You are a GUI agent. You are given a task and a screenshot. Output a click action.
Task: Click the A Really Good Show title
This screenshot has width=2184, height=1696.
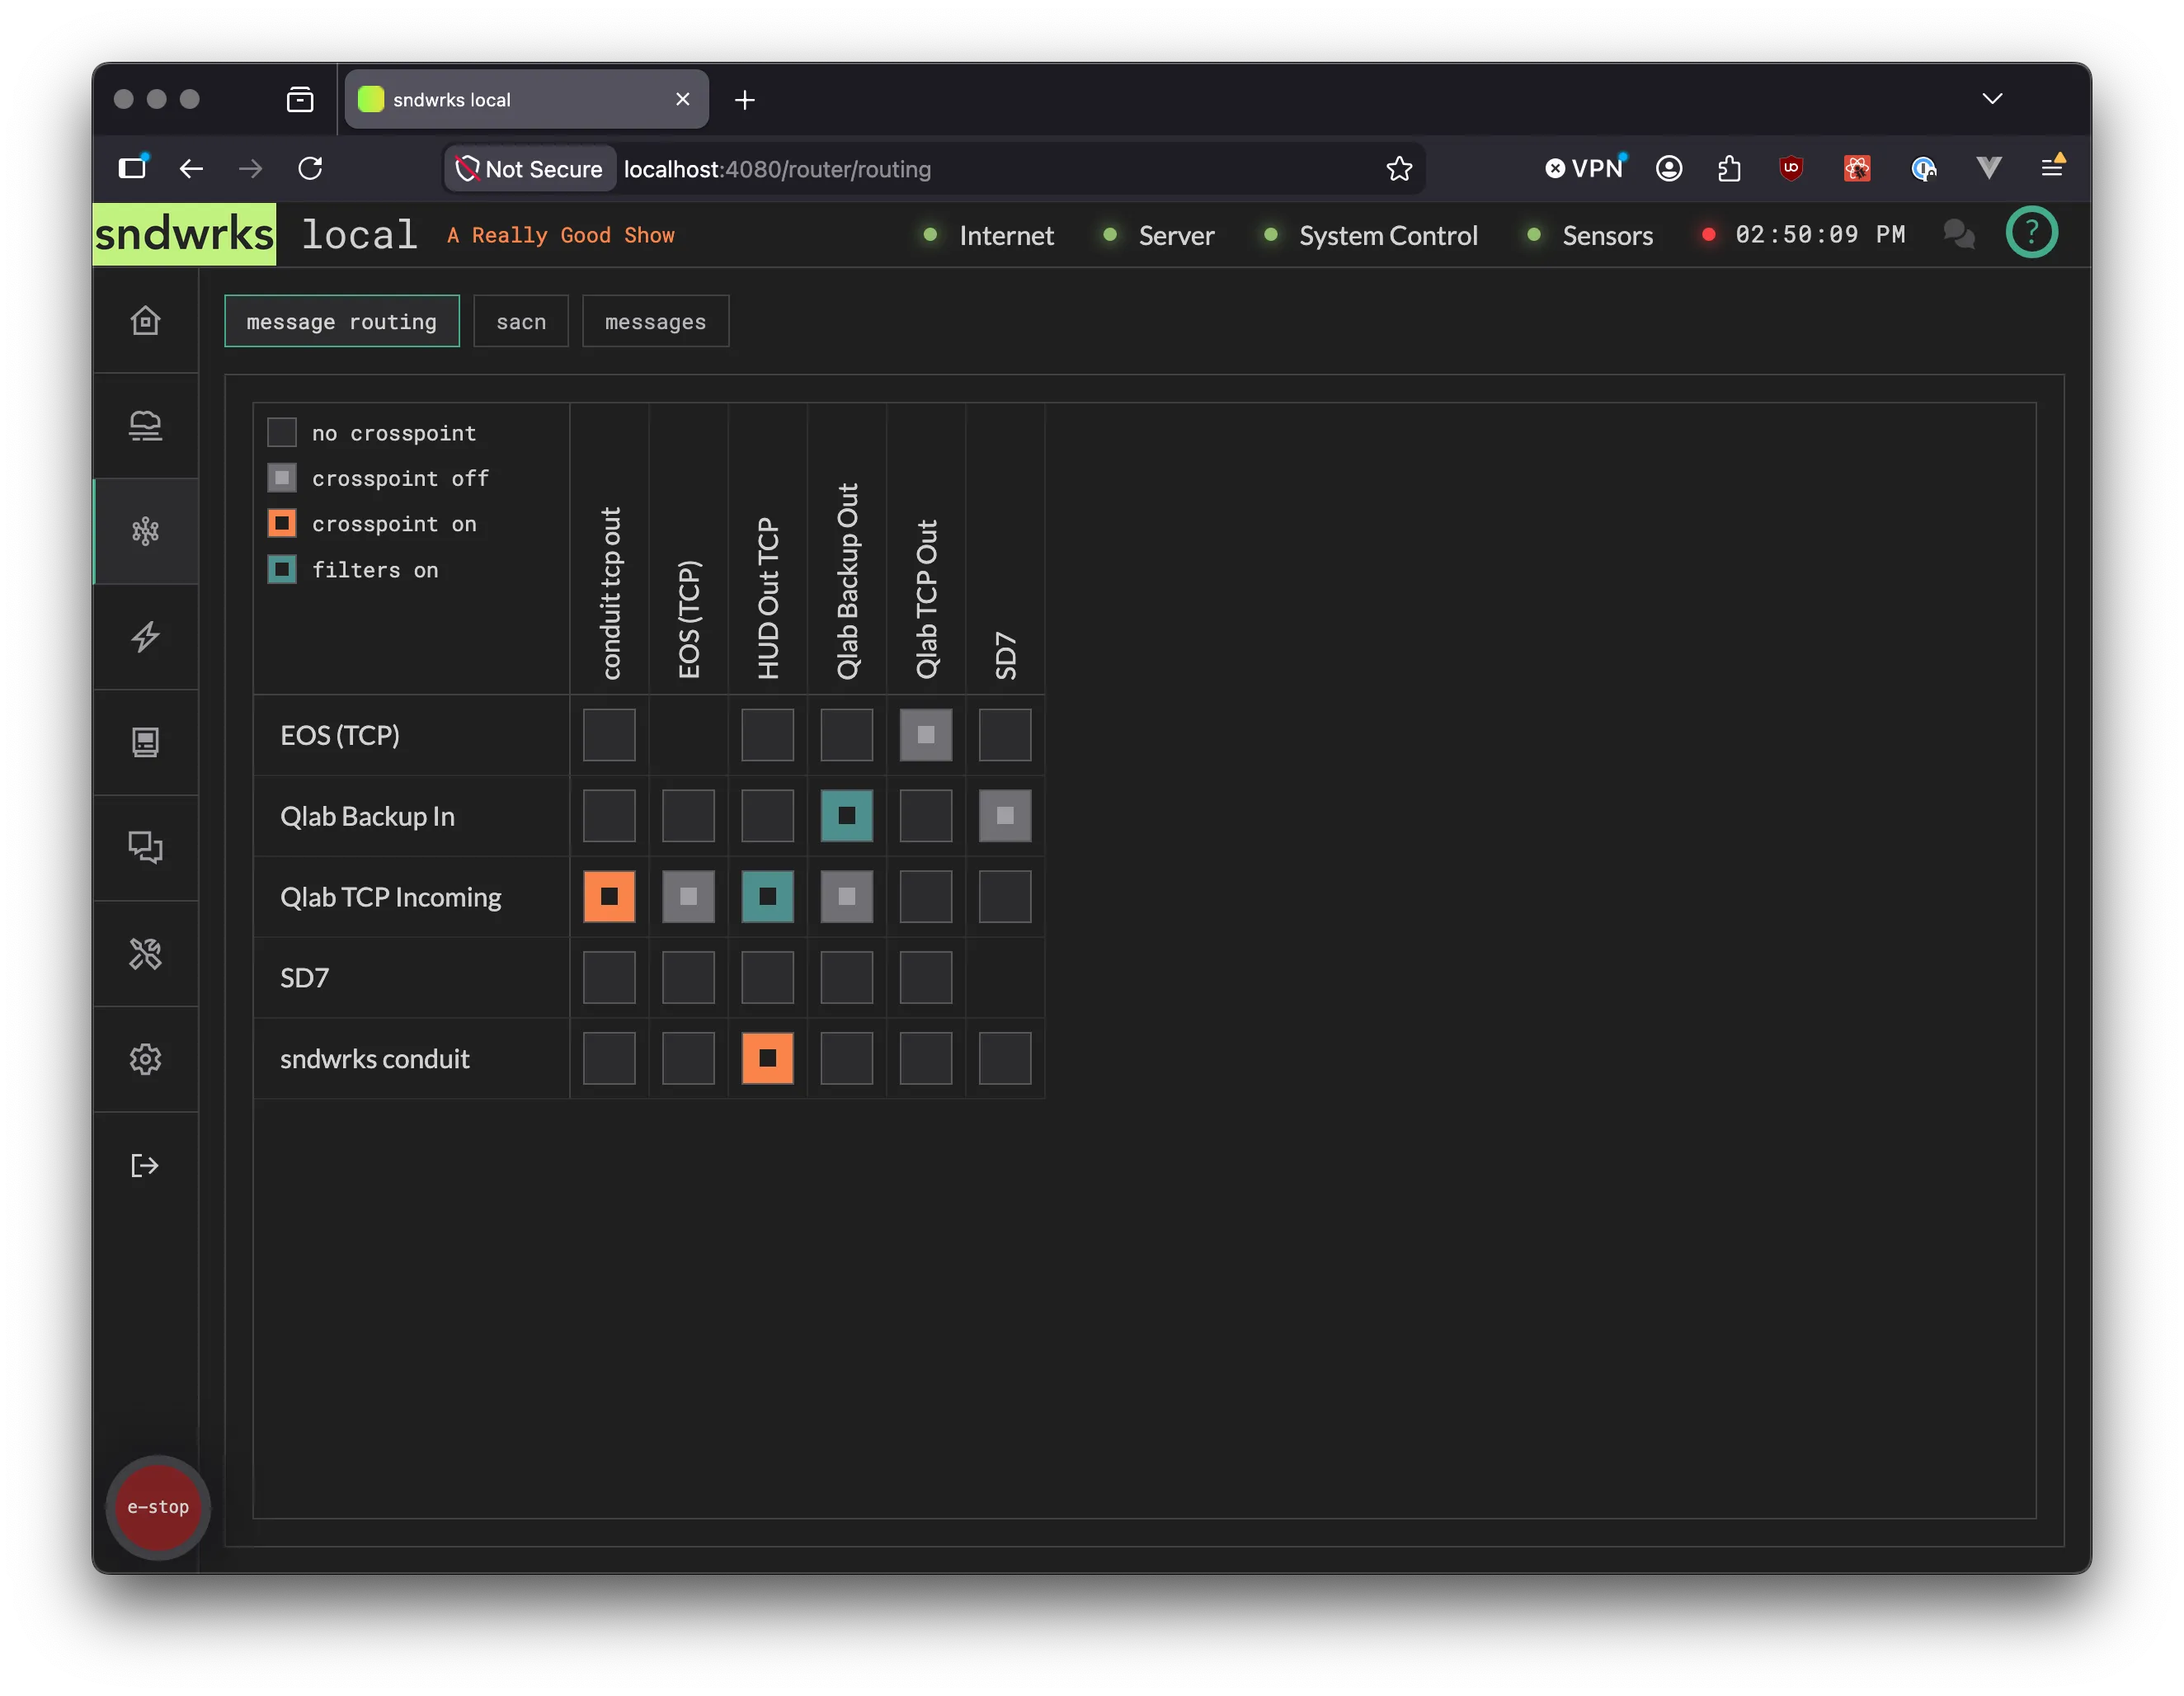point(561,235)
